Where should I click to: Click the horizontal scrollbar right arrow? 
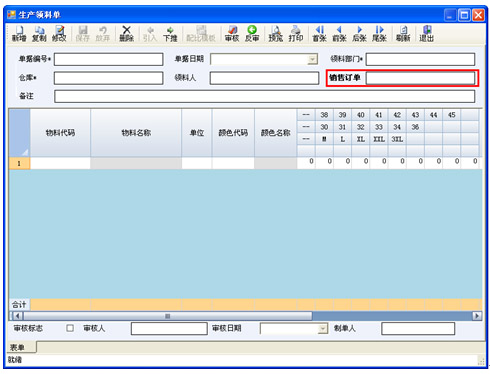[x=477, y=316]
